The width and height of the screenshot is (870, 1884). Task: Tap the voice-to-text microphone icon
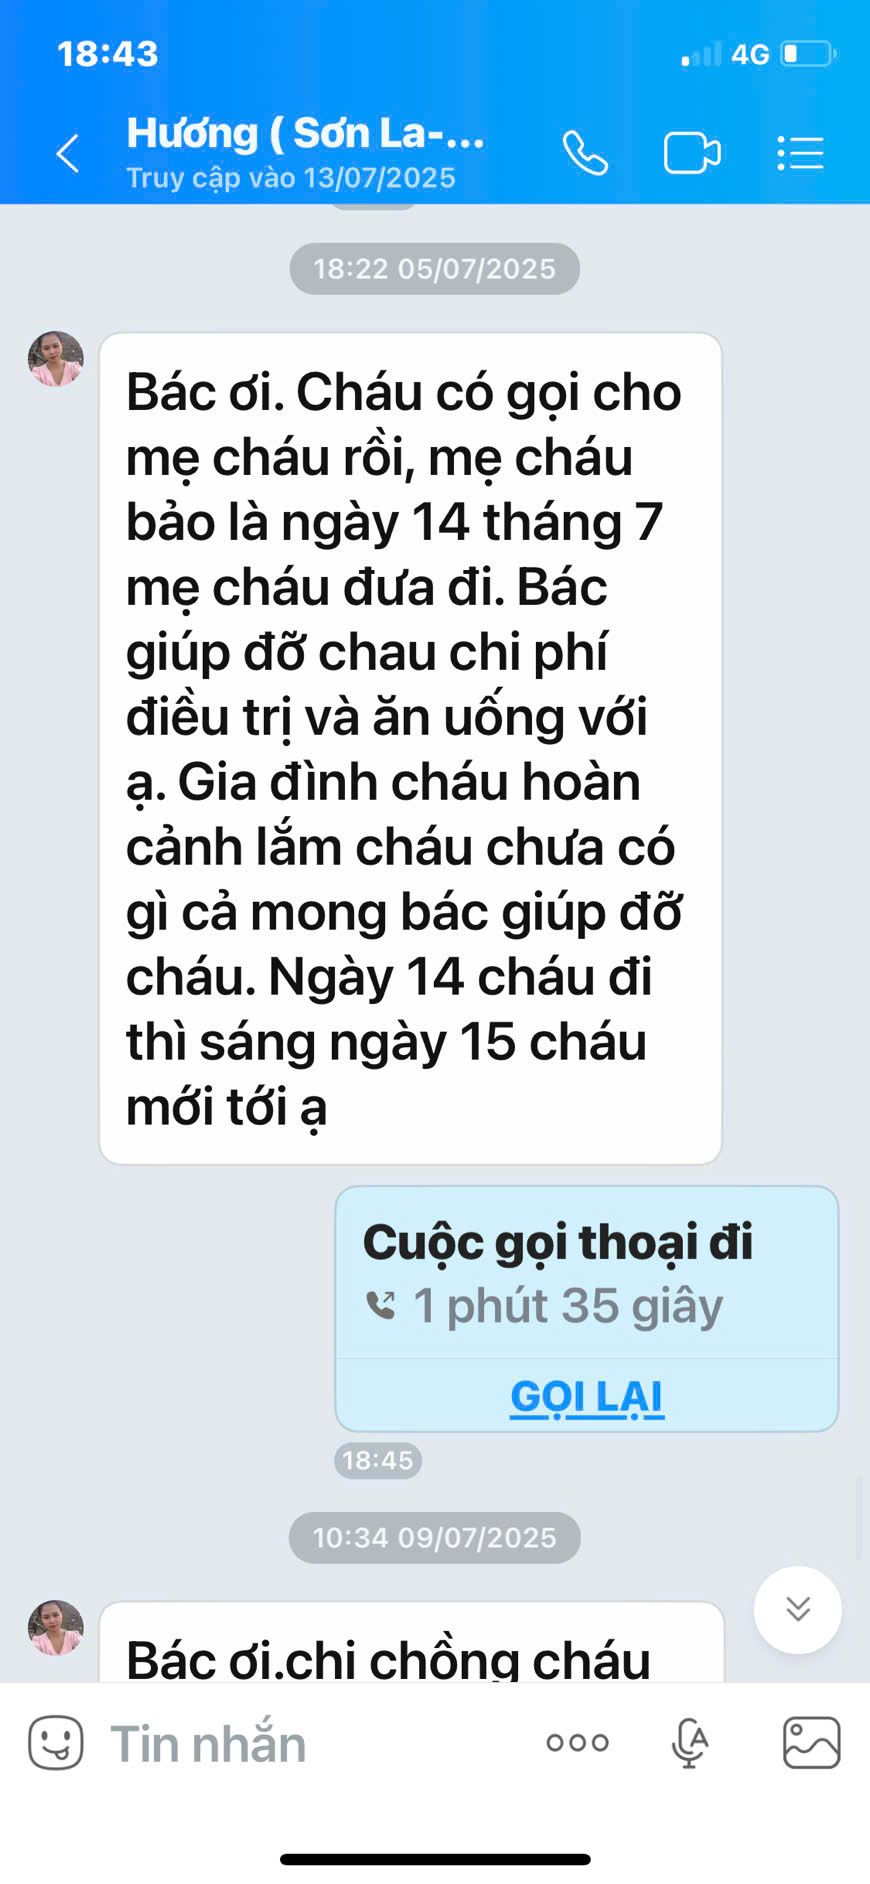pyautogui.click(x=689, y=1743)
